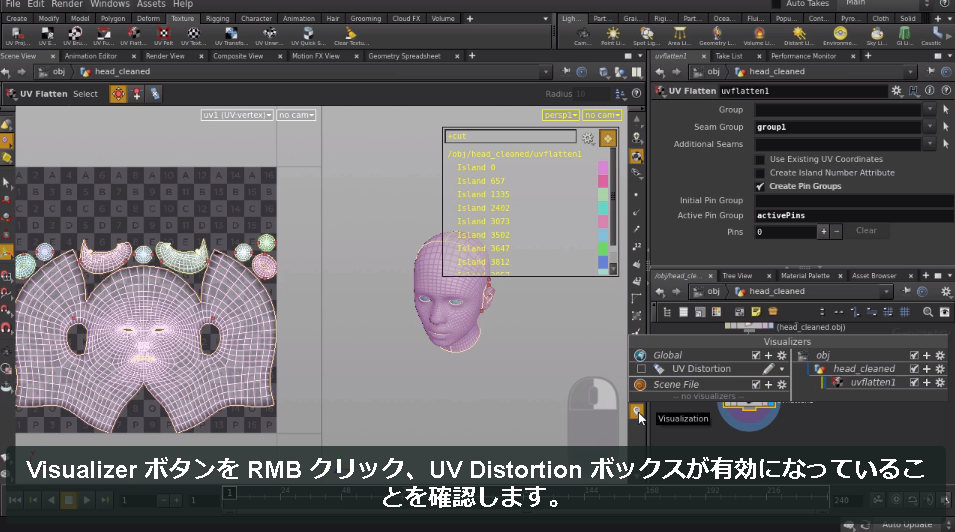Viewport: 955px width, 532px height.
Task: Click the play forward timeline button
Action: (x=87, y=500)
